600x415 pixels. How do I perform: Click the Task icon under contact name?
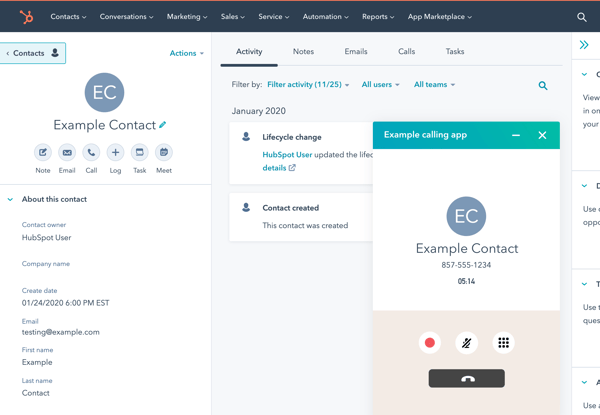[140, 153]
